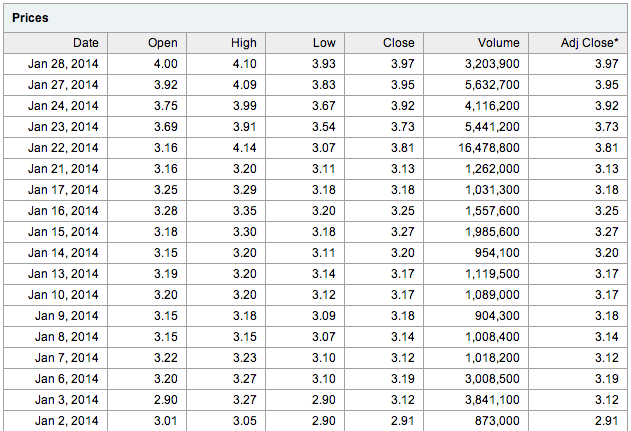Click the 954,100 volume cell
Viewport: 631px width, 431px height.
[x=476, y=253]
